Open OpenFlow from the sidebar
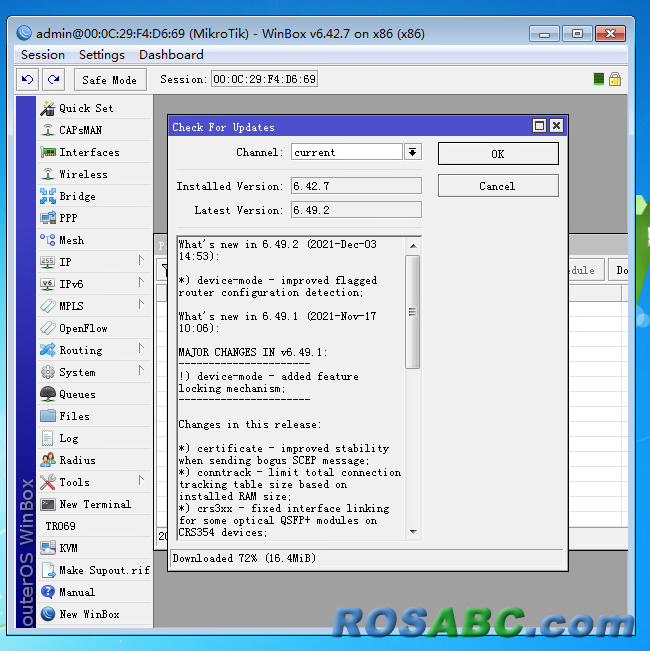650x651 pixels. point(95,328)
